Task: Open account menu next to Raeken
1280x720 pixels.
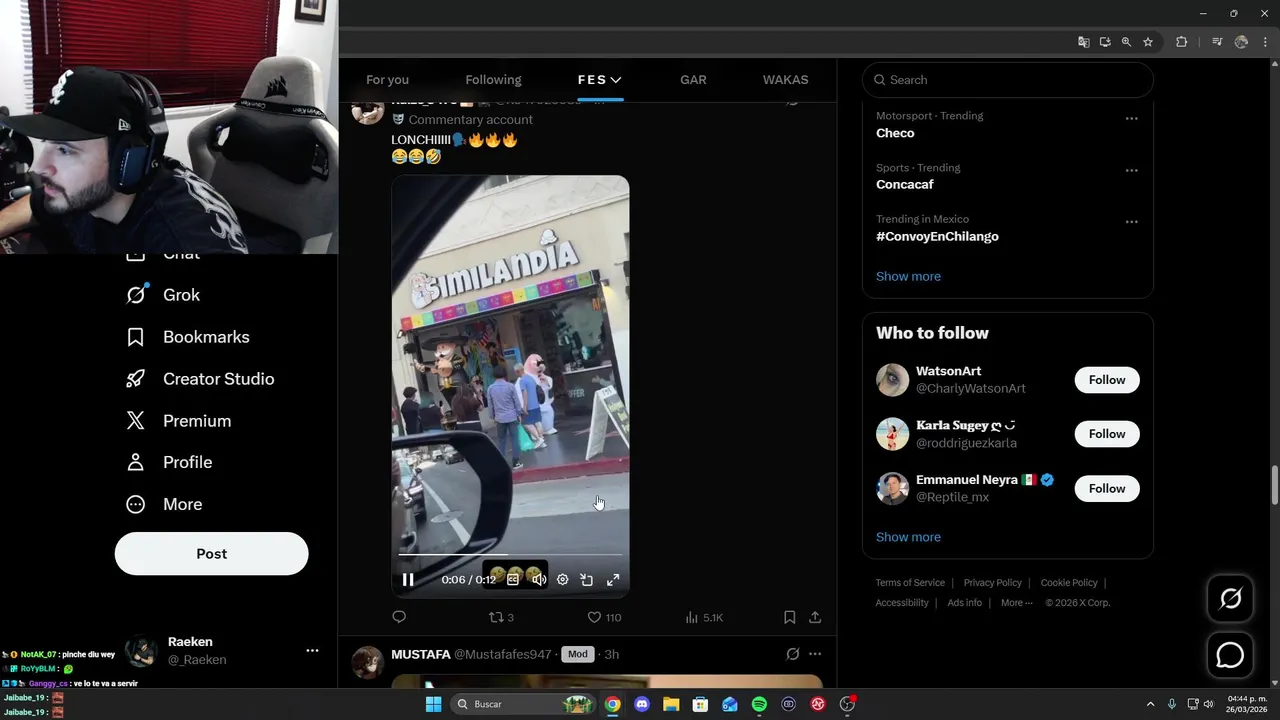Action: pos(312,651)
